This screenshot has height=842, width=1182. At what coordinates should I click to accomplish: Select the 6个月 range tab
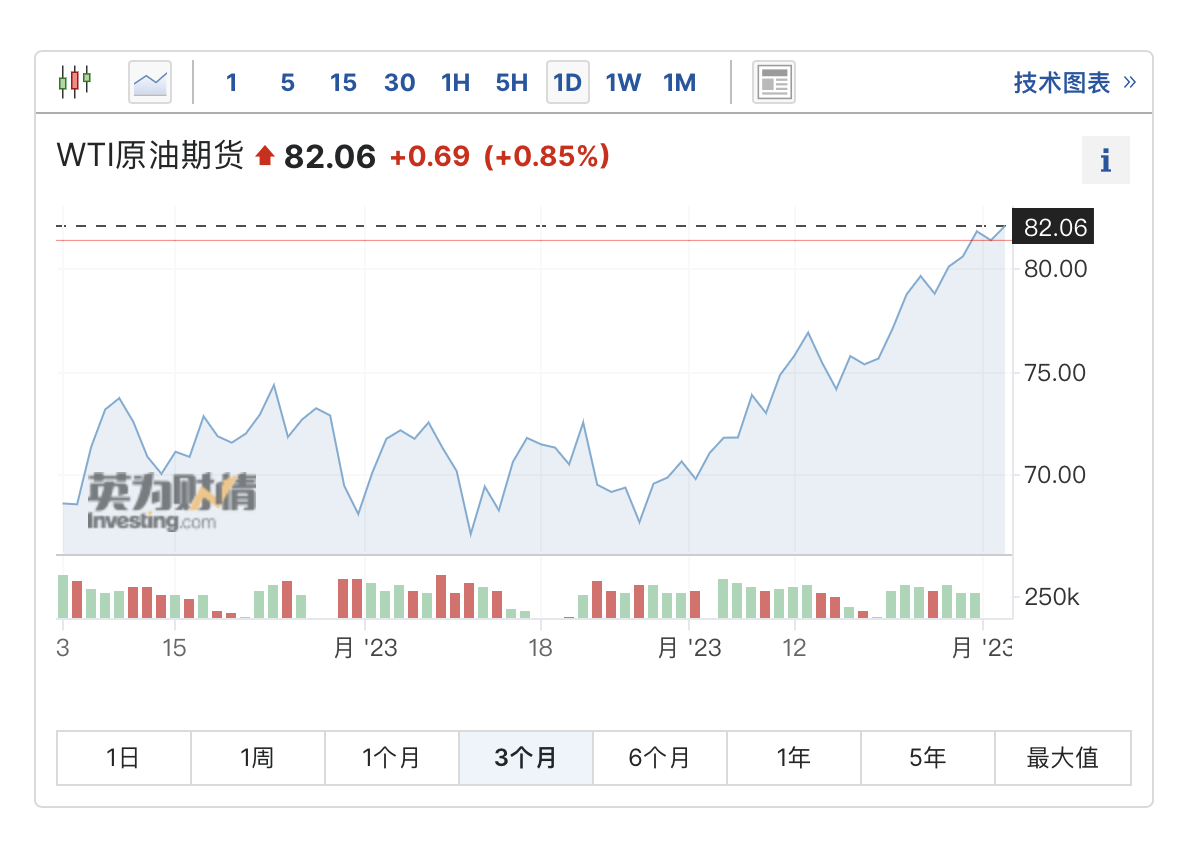pos(660,758)
